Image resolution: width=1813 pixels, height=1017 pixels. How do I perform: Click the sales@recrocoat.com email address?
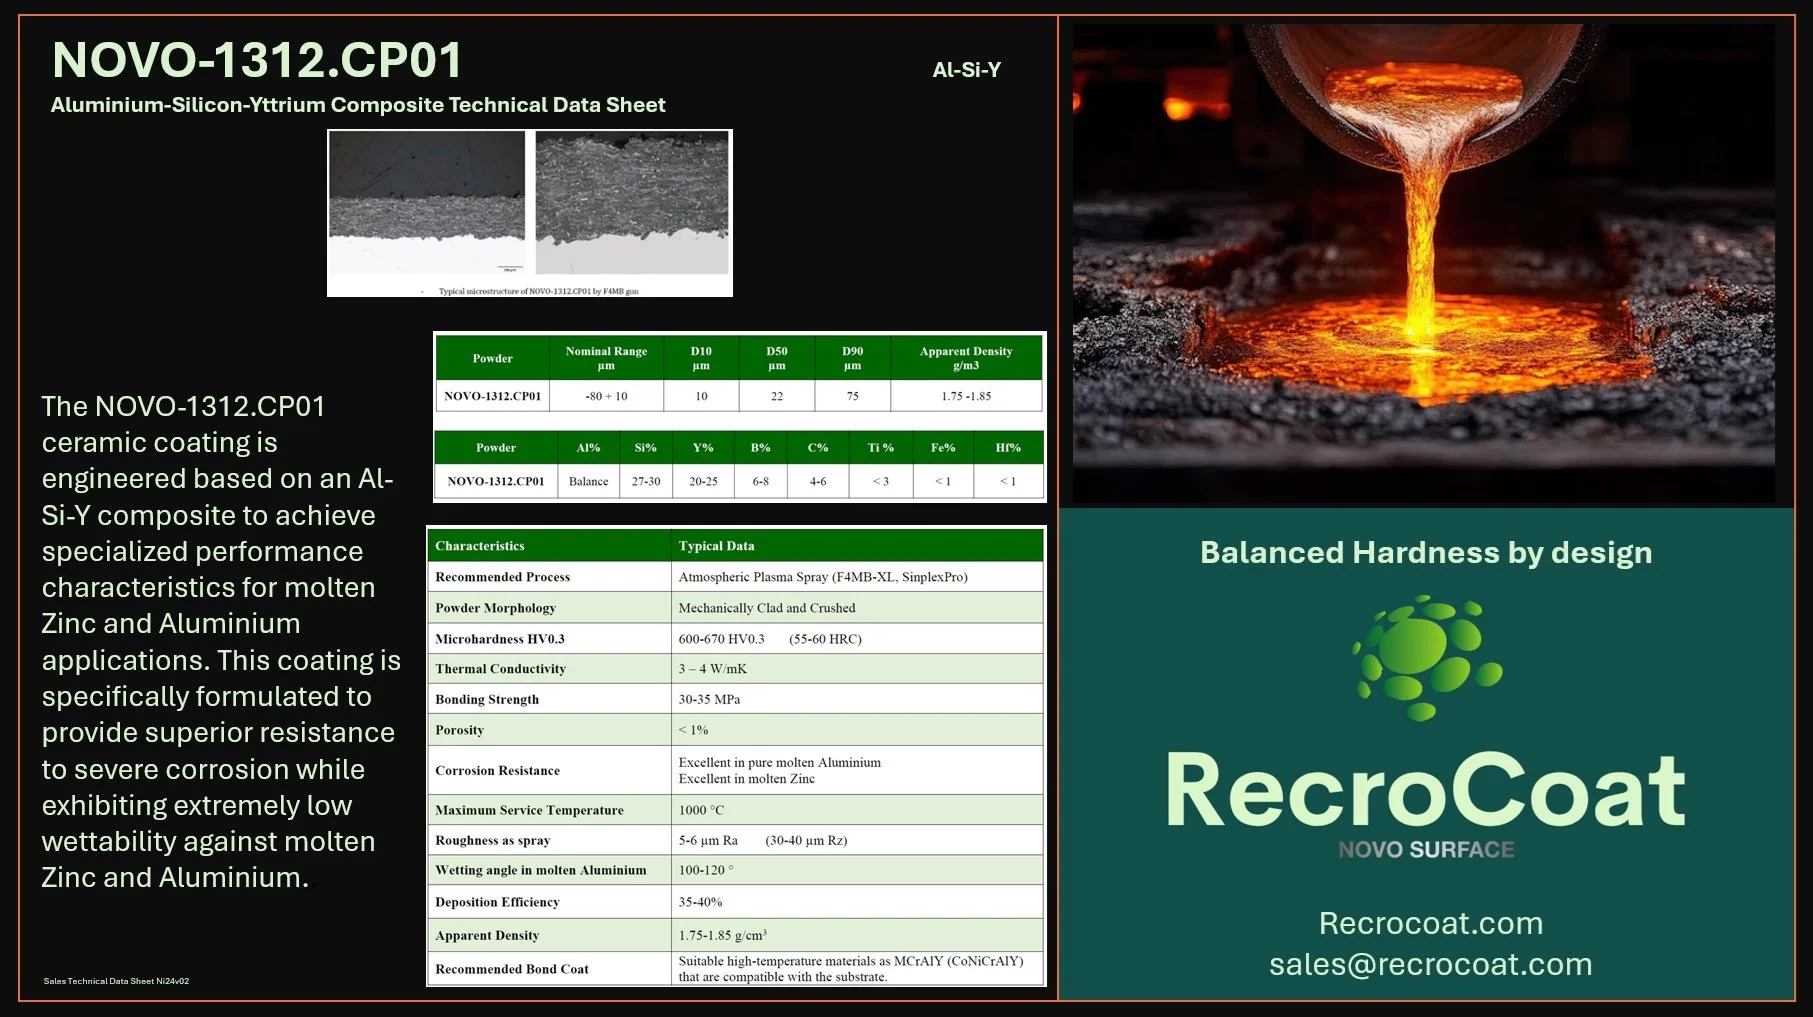pyautogui.click(x=1430, y=964)
